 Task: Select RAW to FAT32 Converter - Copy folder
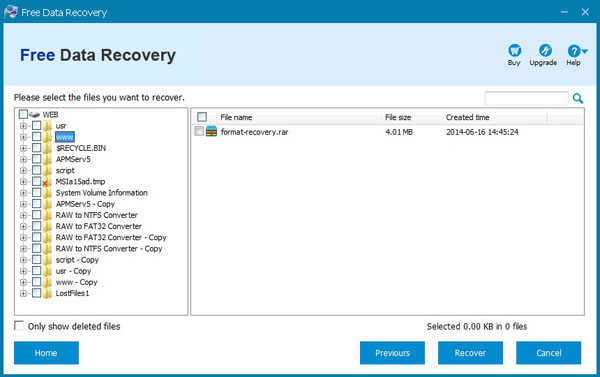[111, 238]
